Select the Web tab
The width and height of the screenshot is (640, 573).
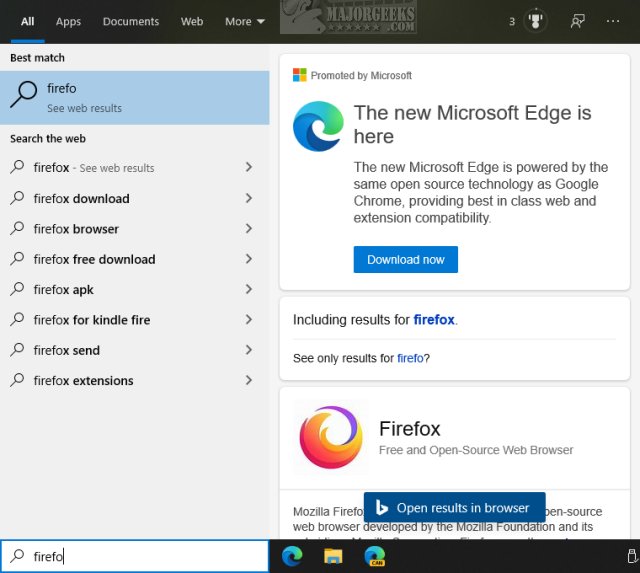pos(192,21)
